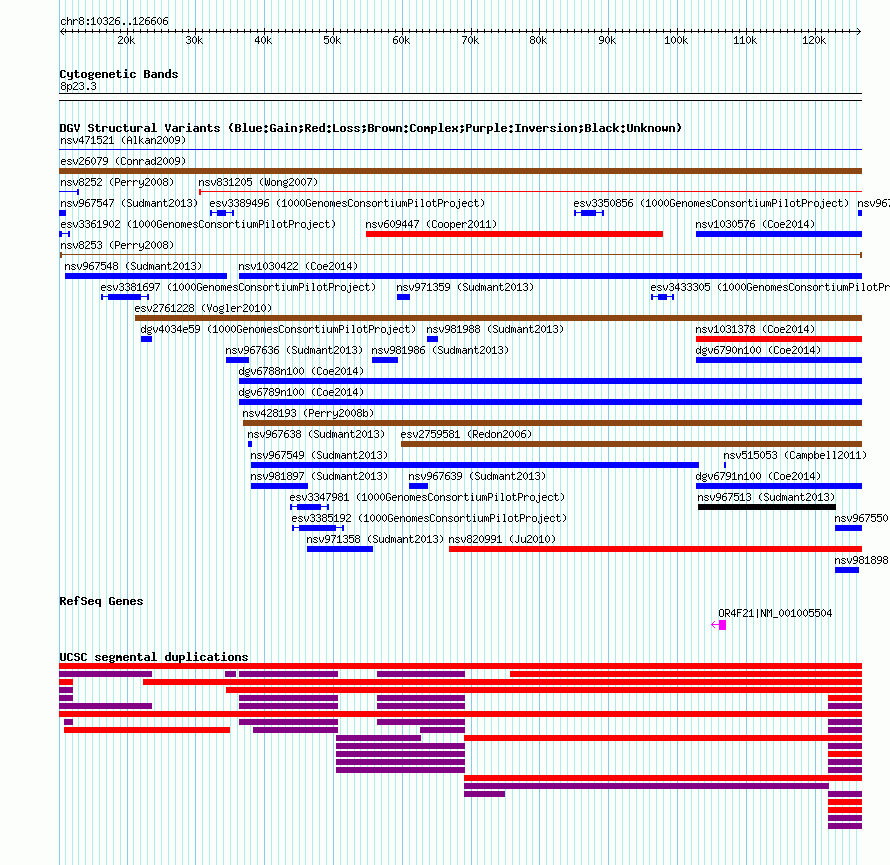Select the OR4F21|NM_001005504 gene label
The height and width of the screenshot is (865, 890).
(775, 613)
